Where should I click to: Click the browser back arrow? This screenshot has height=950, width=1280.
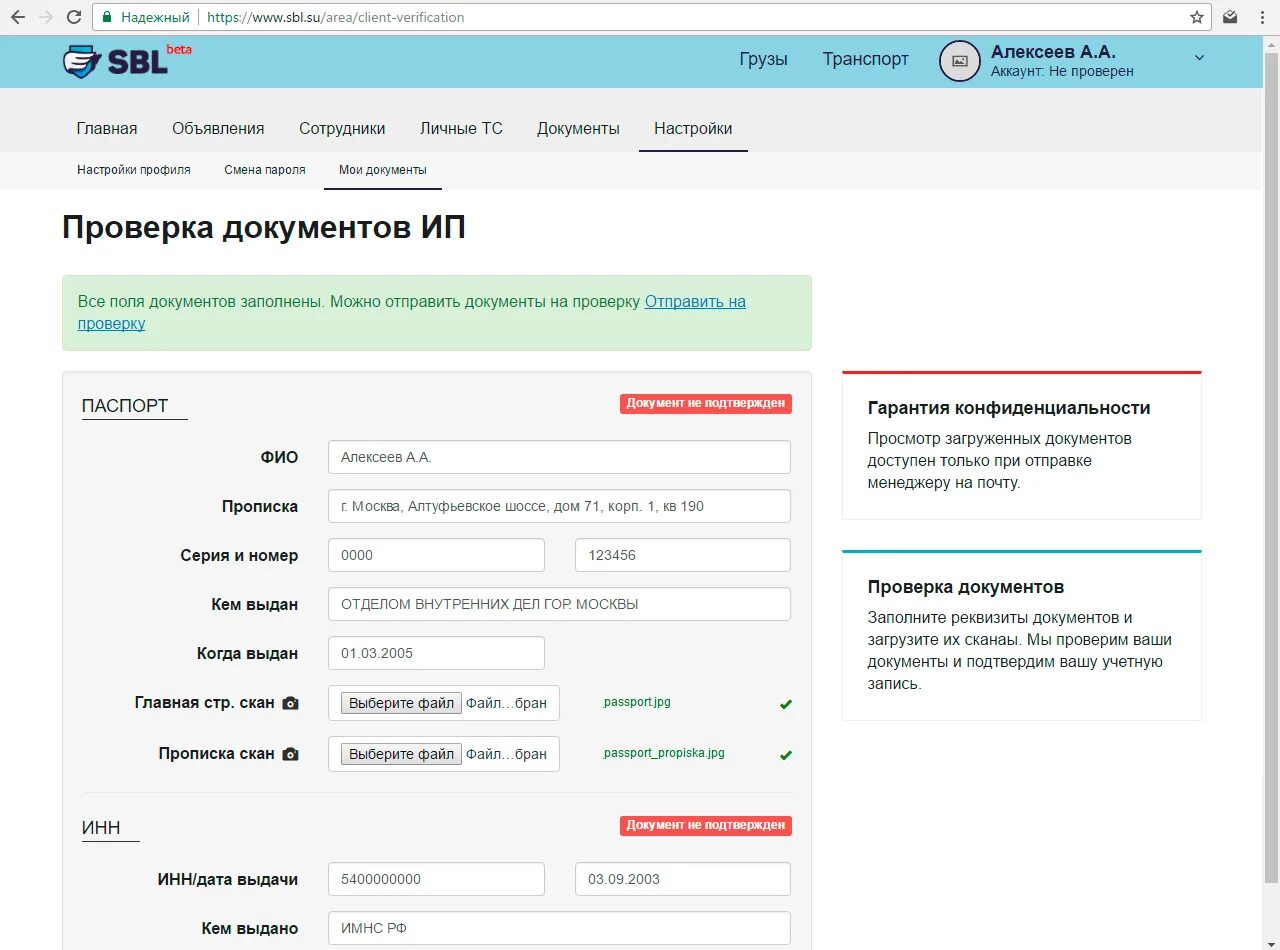point(17,17)
